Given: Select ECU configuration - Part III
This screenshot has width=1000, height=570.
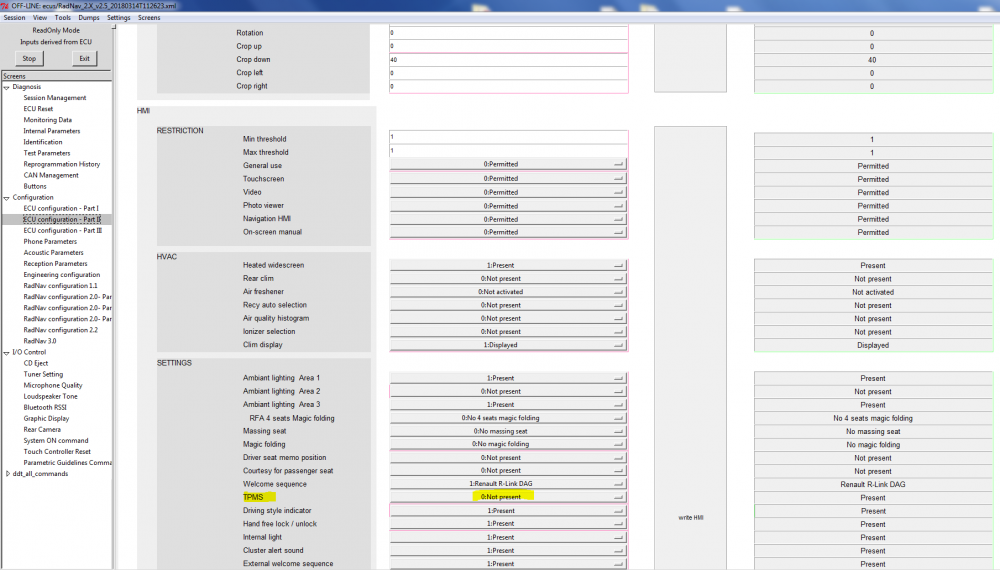Looking at the screenshot, I should 62,231.
